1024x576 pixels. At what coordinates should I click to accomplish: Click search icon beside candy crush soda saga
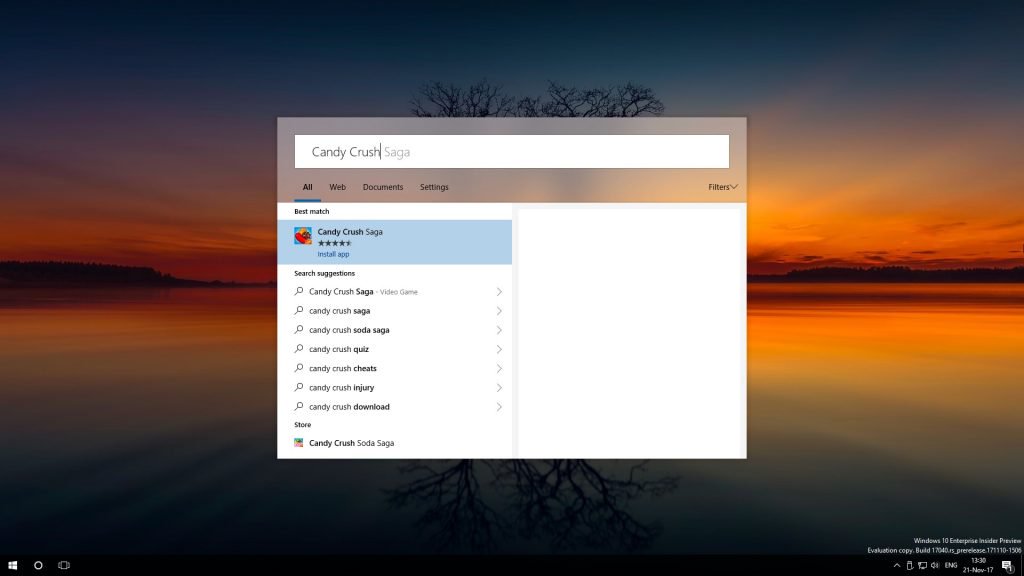click(298, 329)
